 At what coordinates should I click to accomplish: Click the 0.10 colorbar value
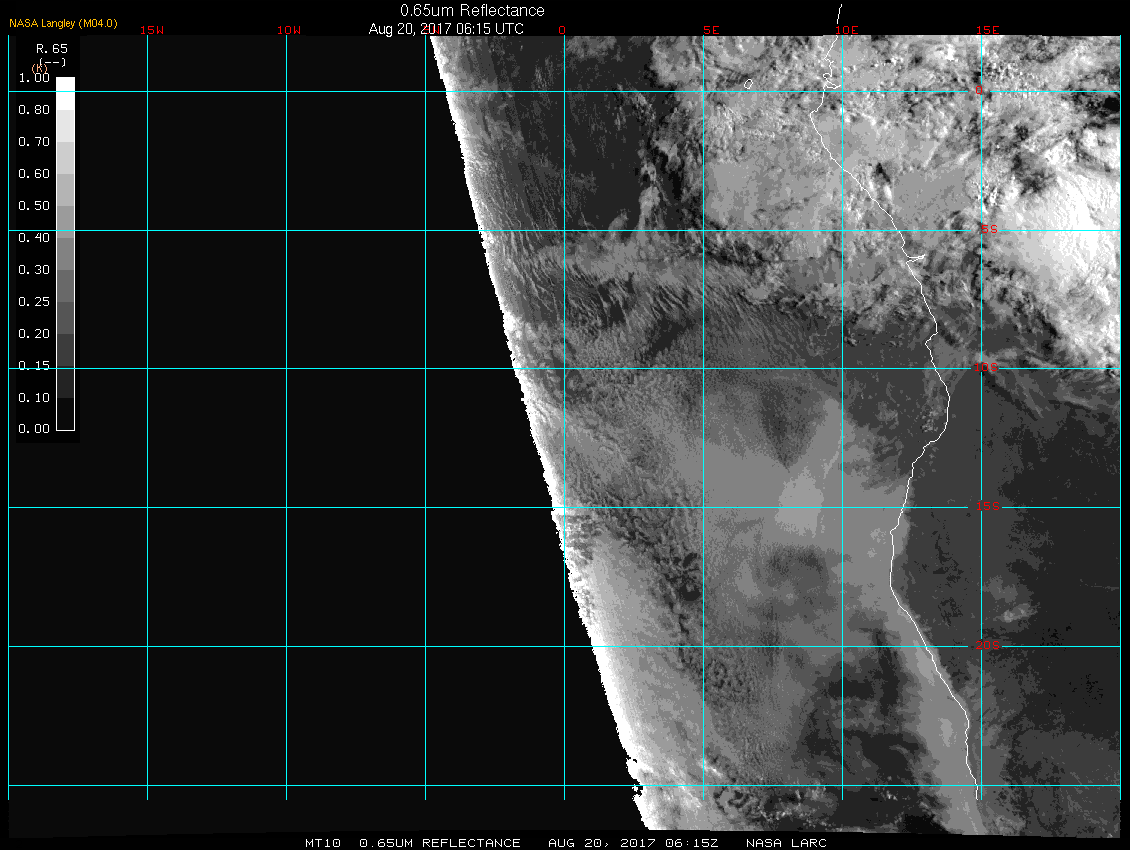[x=34, y=398]
